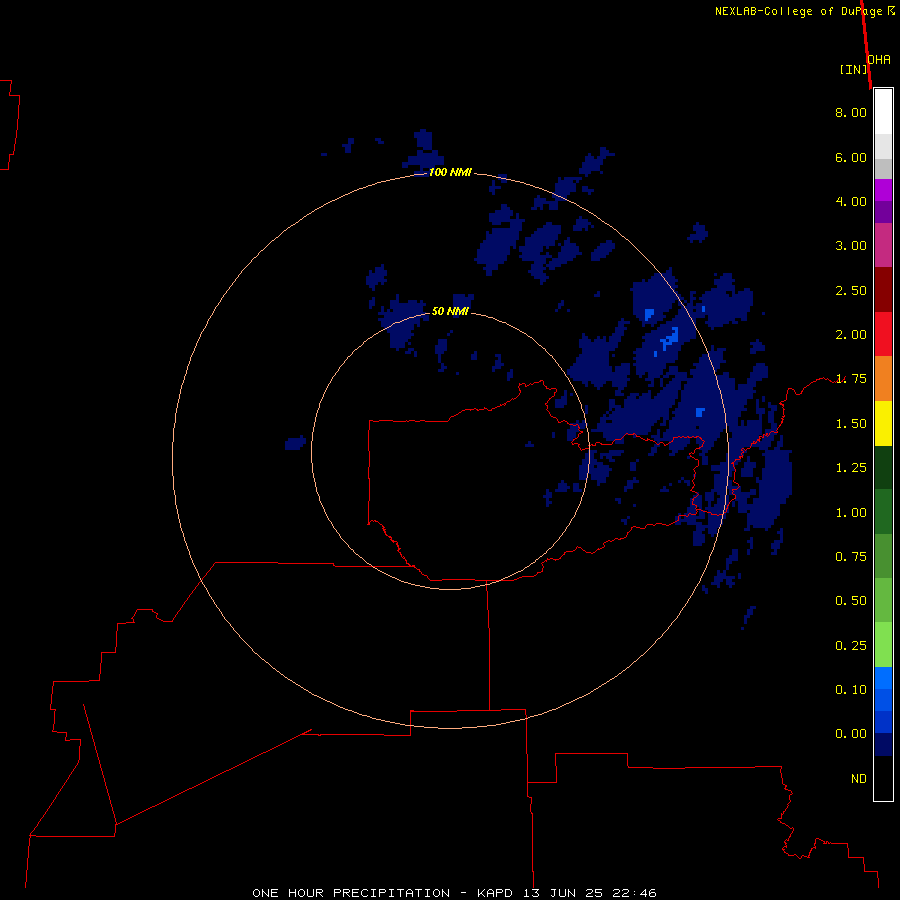The width and height of the screenshot is (900, 900).
Task: Click the 6.00 legend value
Action: (x=851, y=157)
